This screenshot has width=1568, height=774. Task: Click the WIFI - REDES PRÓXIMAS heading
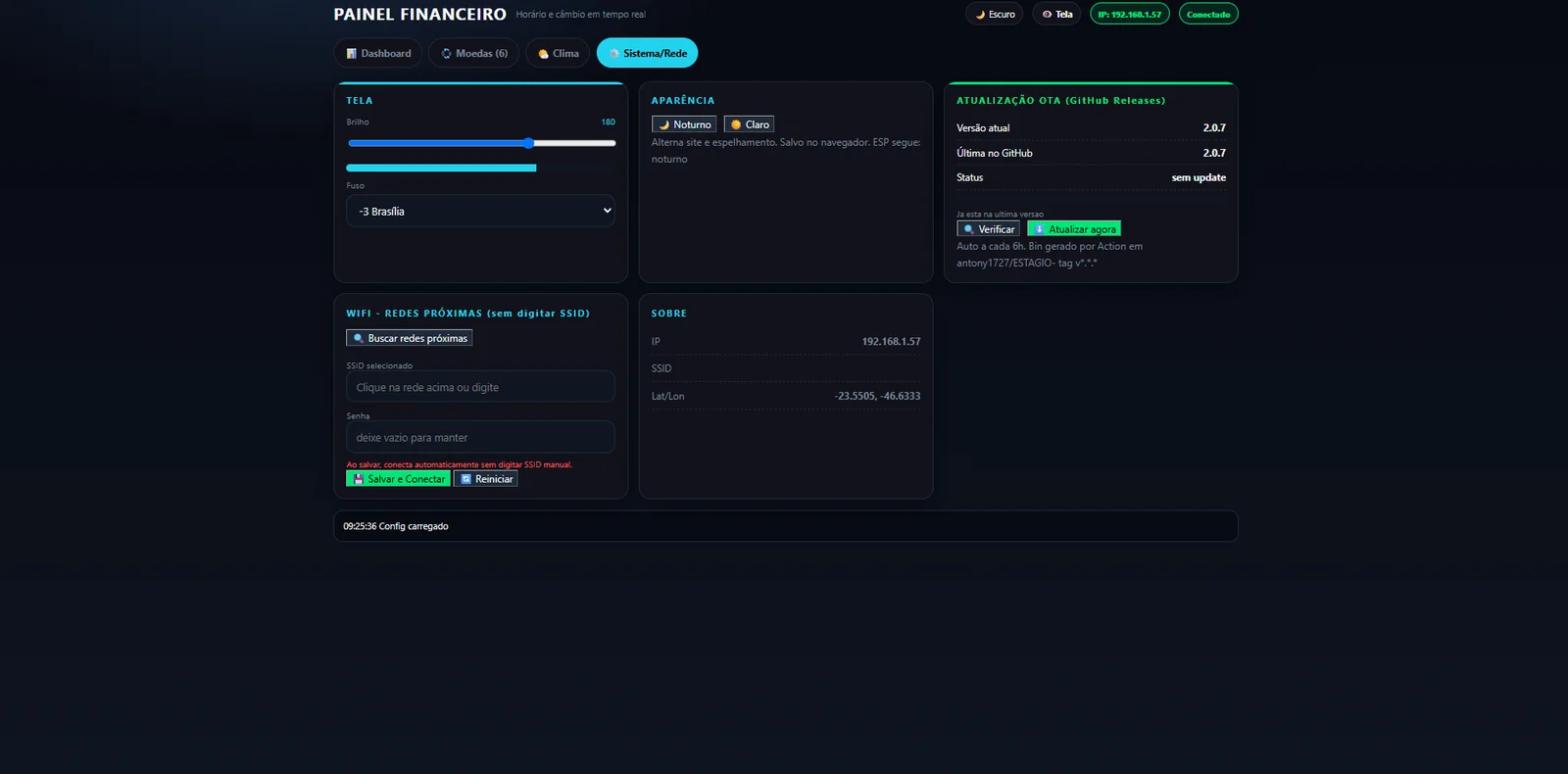(x=468, y=313)
